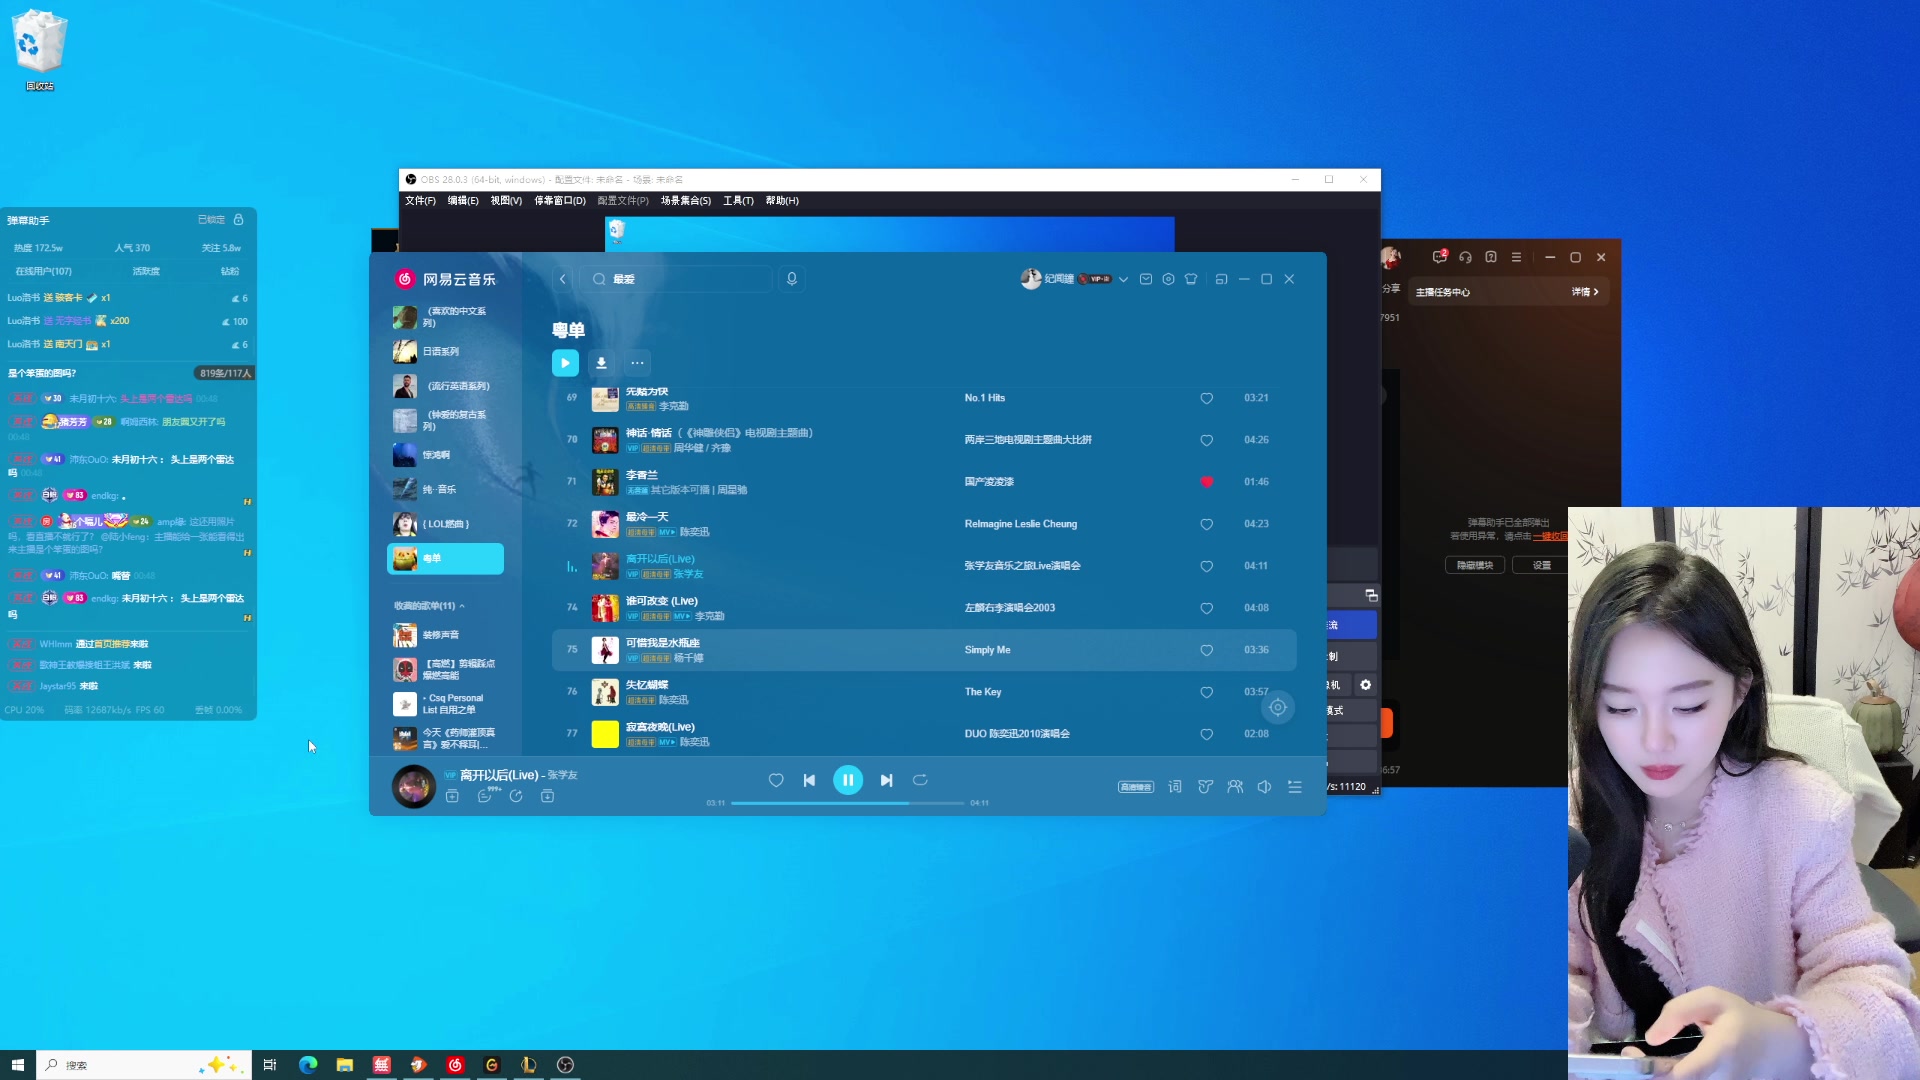
Task: Like the song 失忆蝴蝶
Action: (1207, 692)
